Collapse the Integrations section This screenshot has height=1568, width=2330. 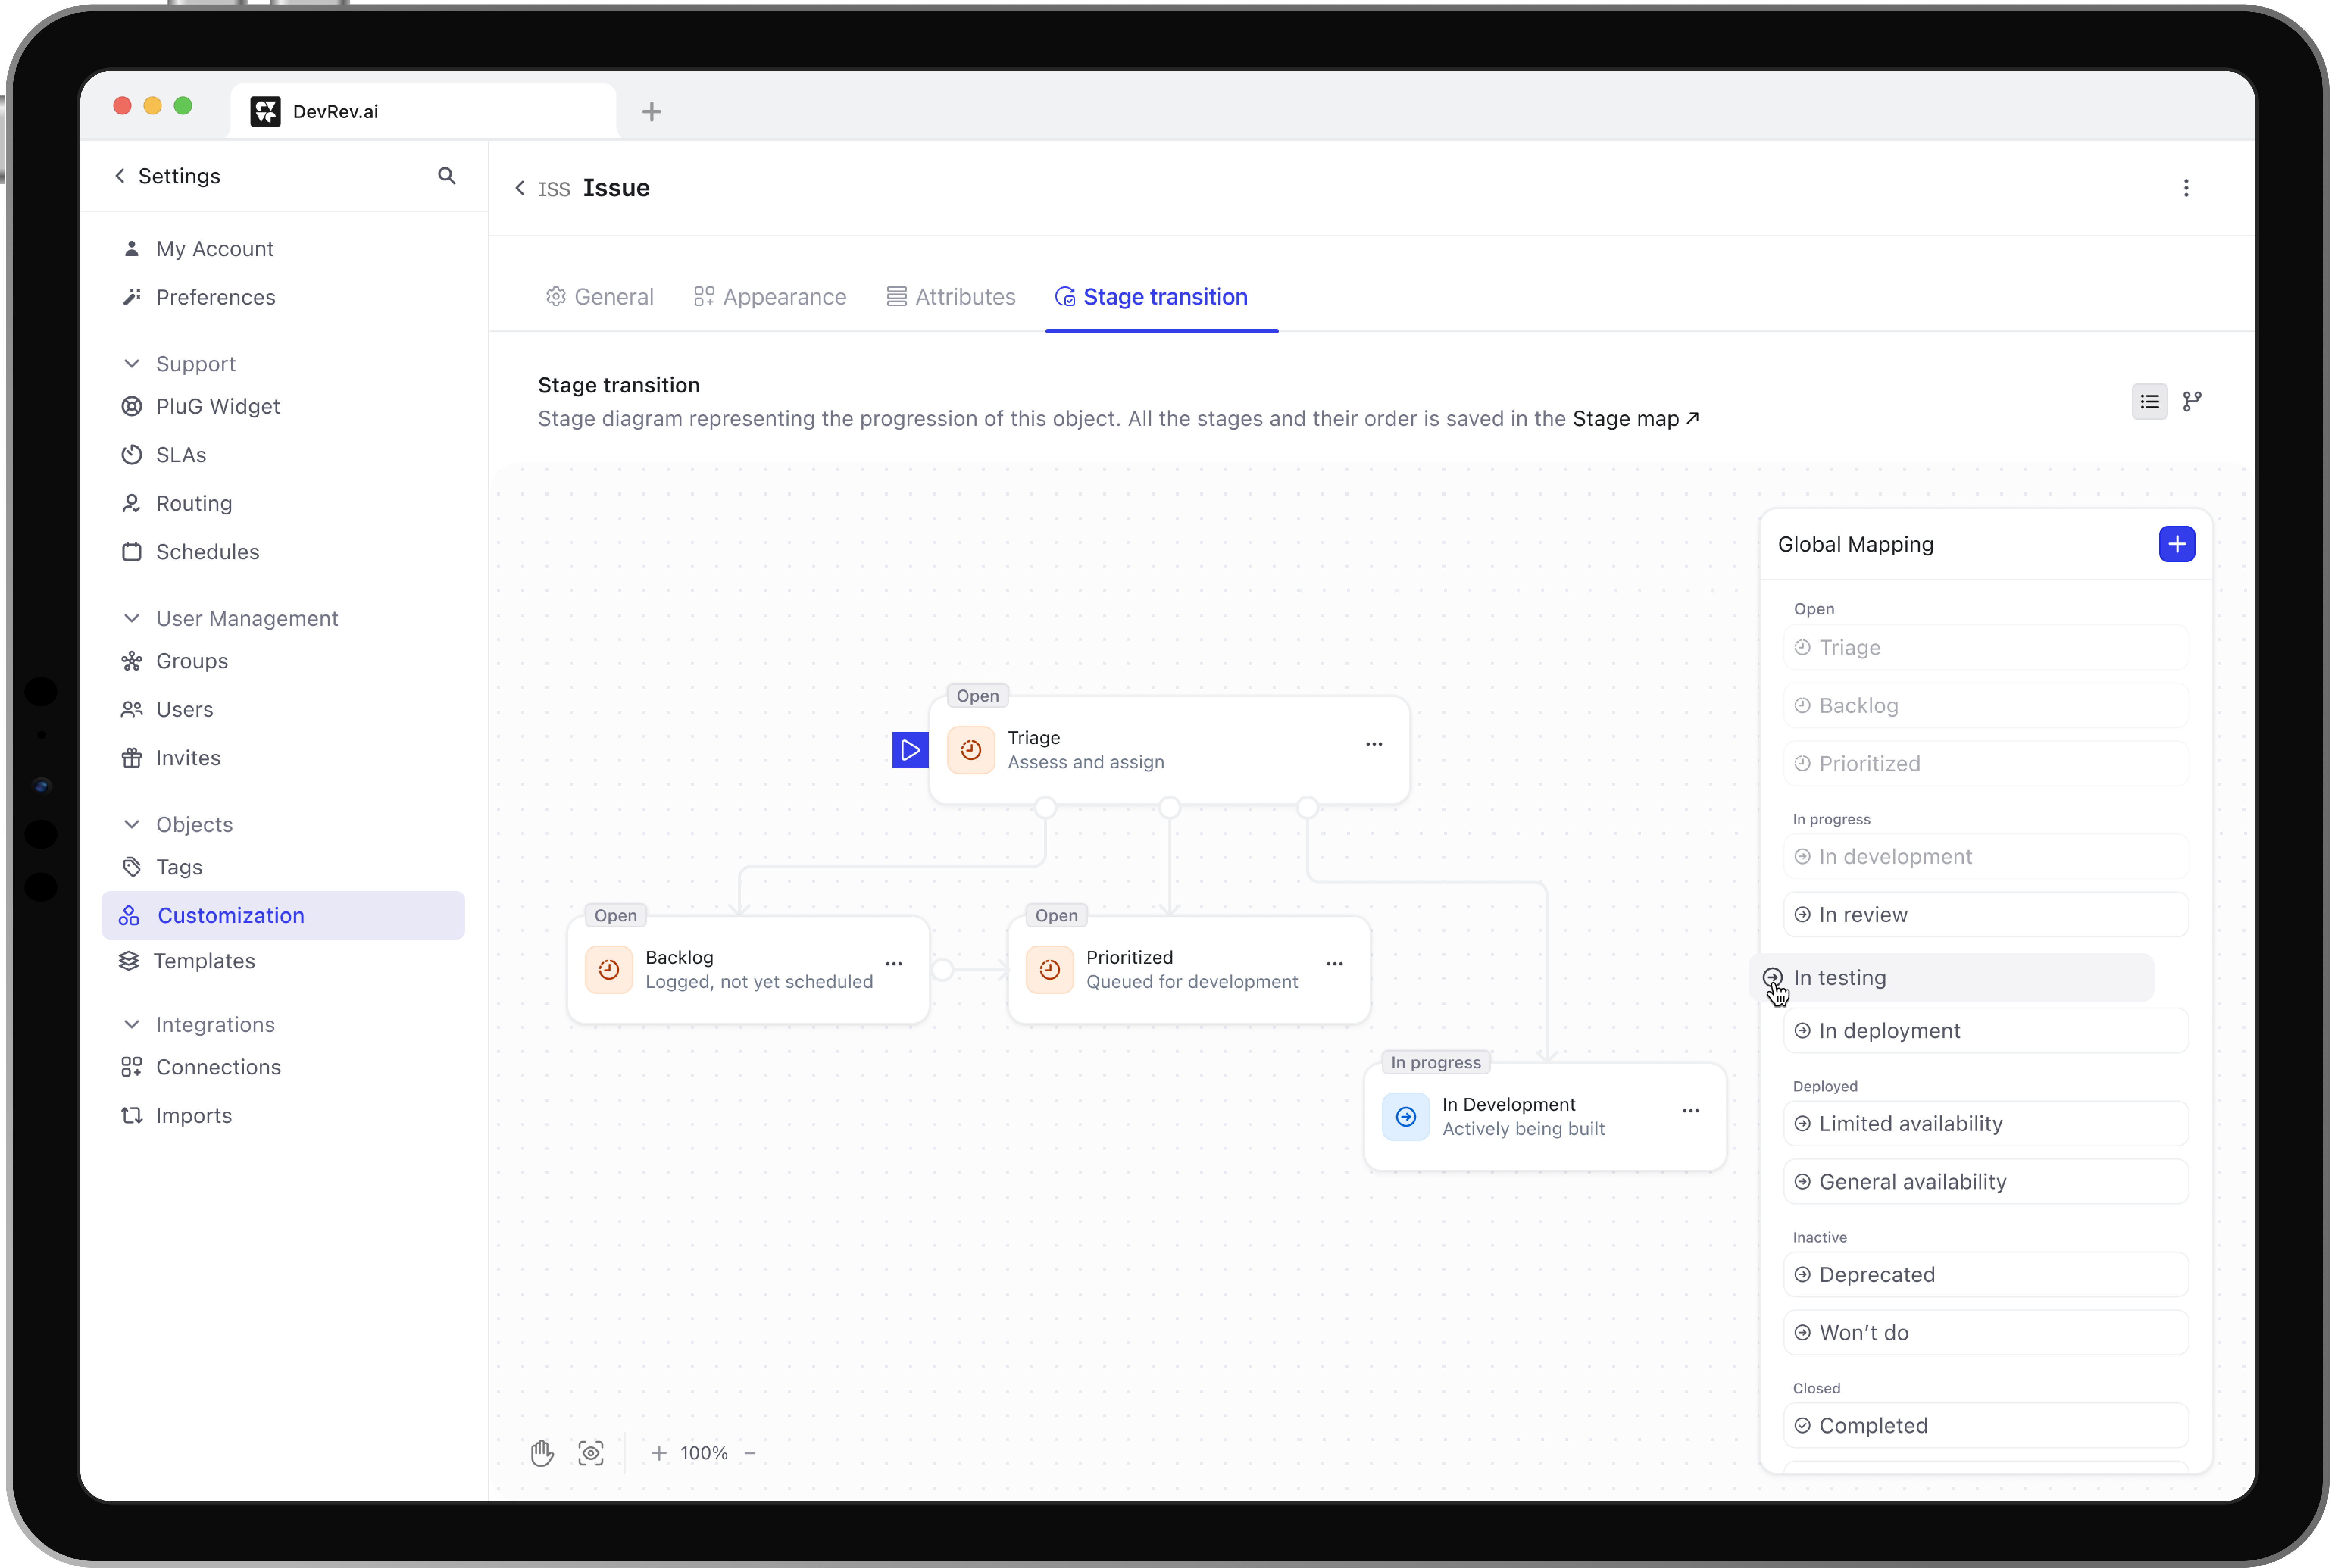[x=132, y=1025]
